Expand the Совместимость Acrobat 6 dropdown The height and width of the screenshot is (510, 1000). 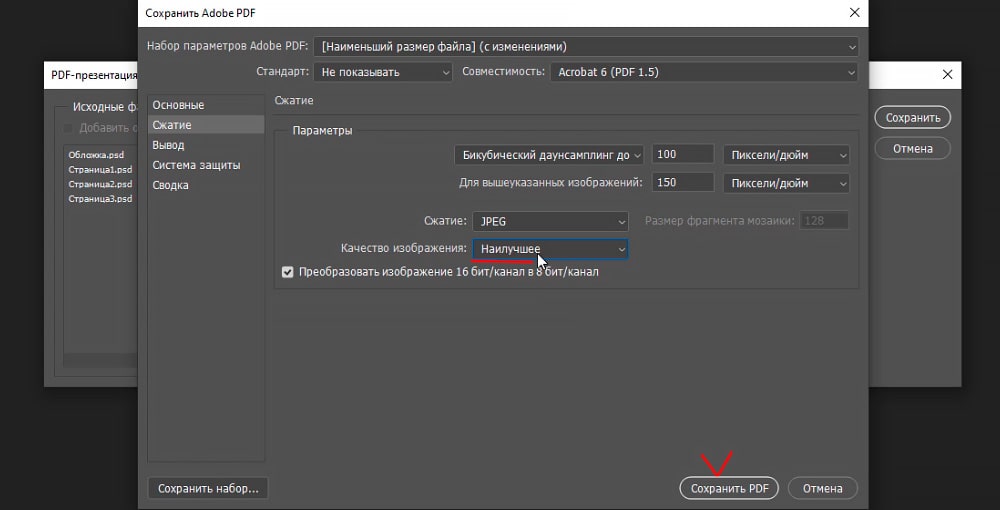click(x=703, y=72)
